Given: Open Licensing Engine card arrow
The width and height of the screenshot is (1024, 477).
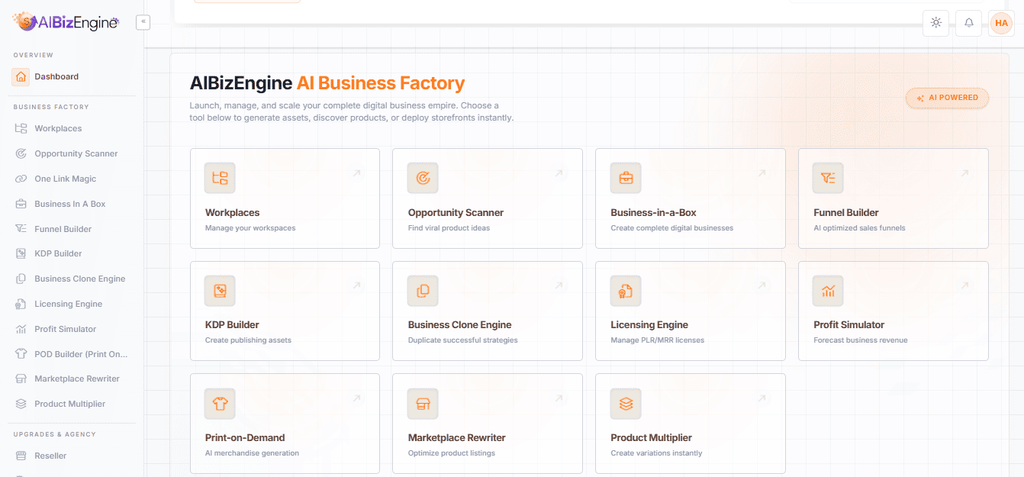Looking at the screenshot, I should (x=761, y=286).
